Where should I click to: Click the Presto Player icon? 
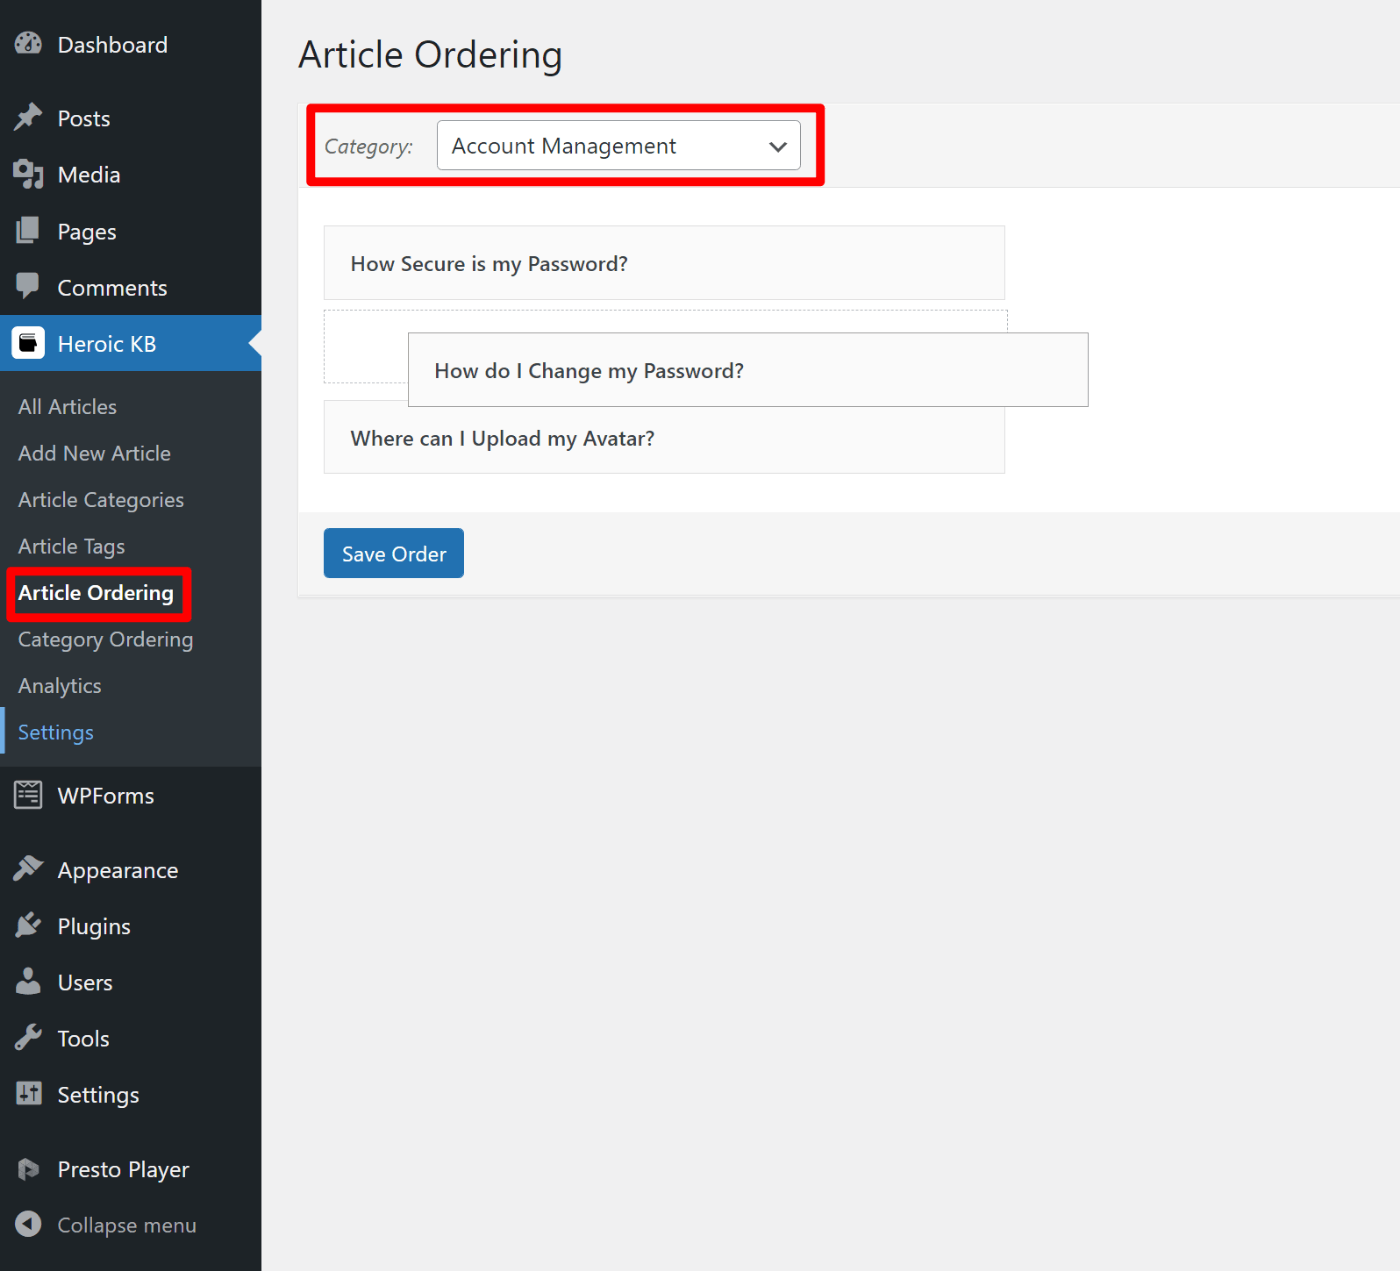point(28,1169)
